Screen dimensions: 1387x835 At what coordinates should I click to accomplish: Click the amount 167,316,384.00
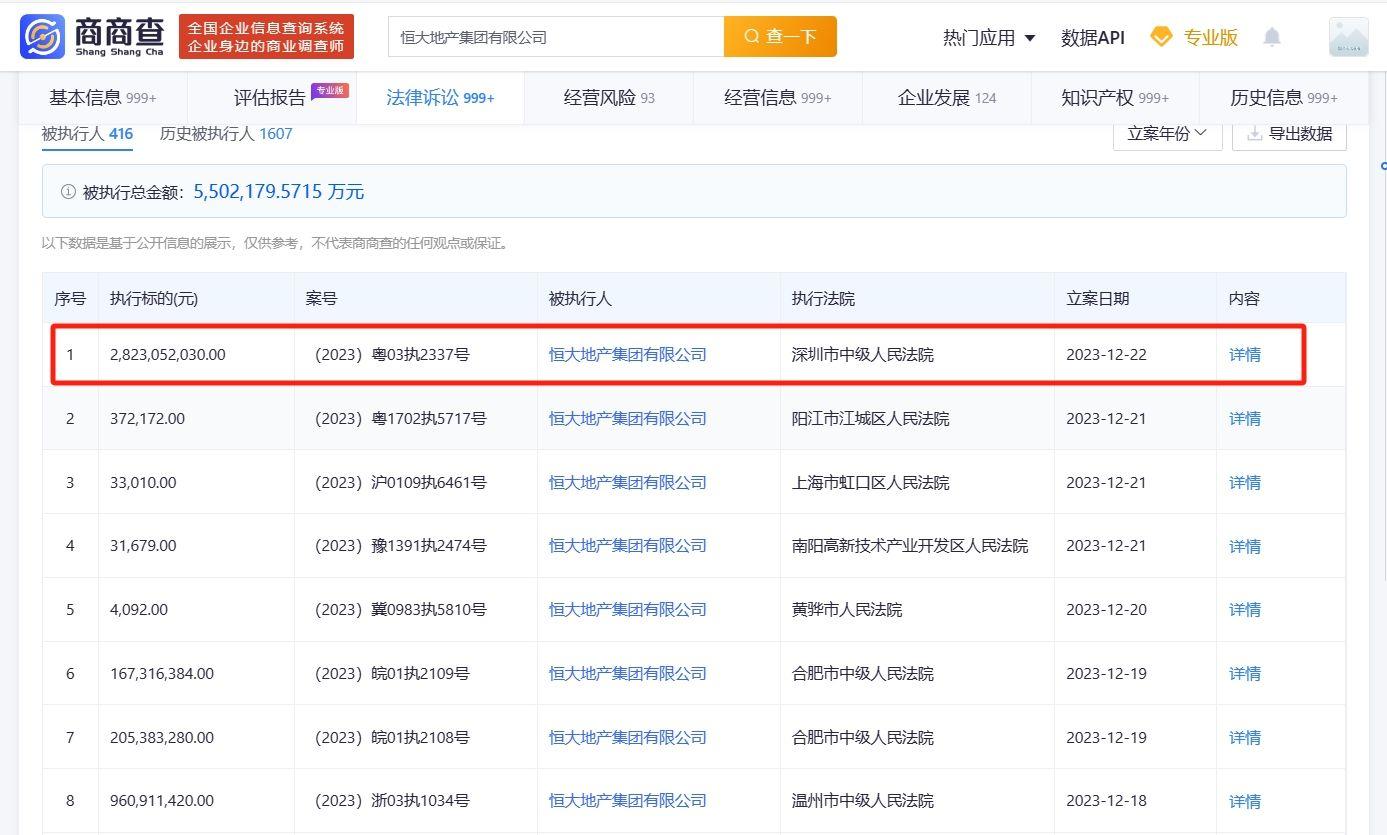162,673
